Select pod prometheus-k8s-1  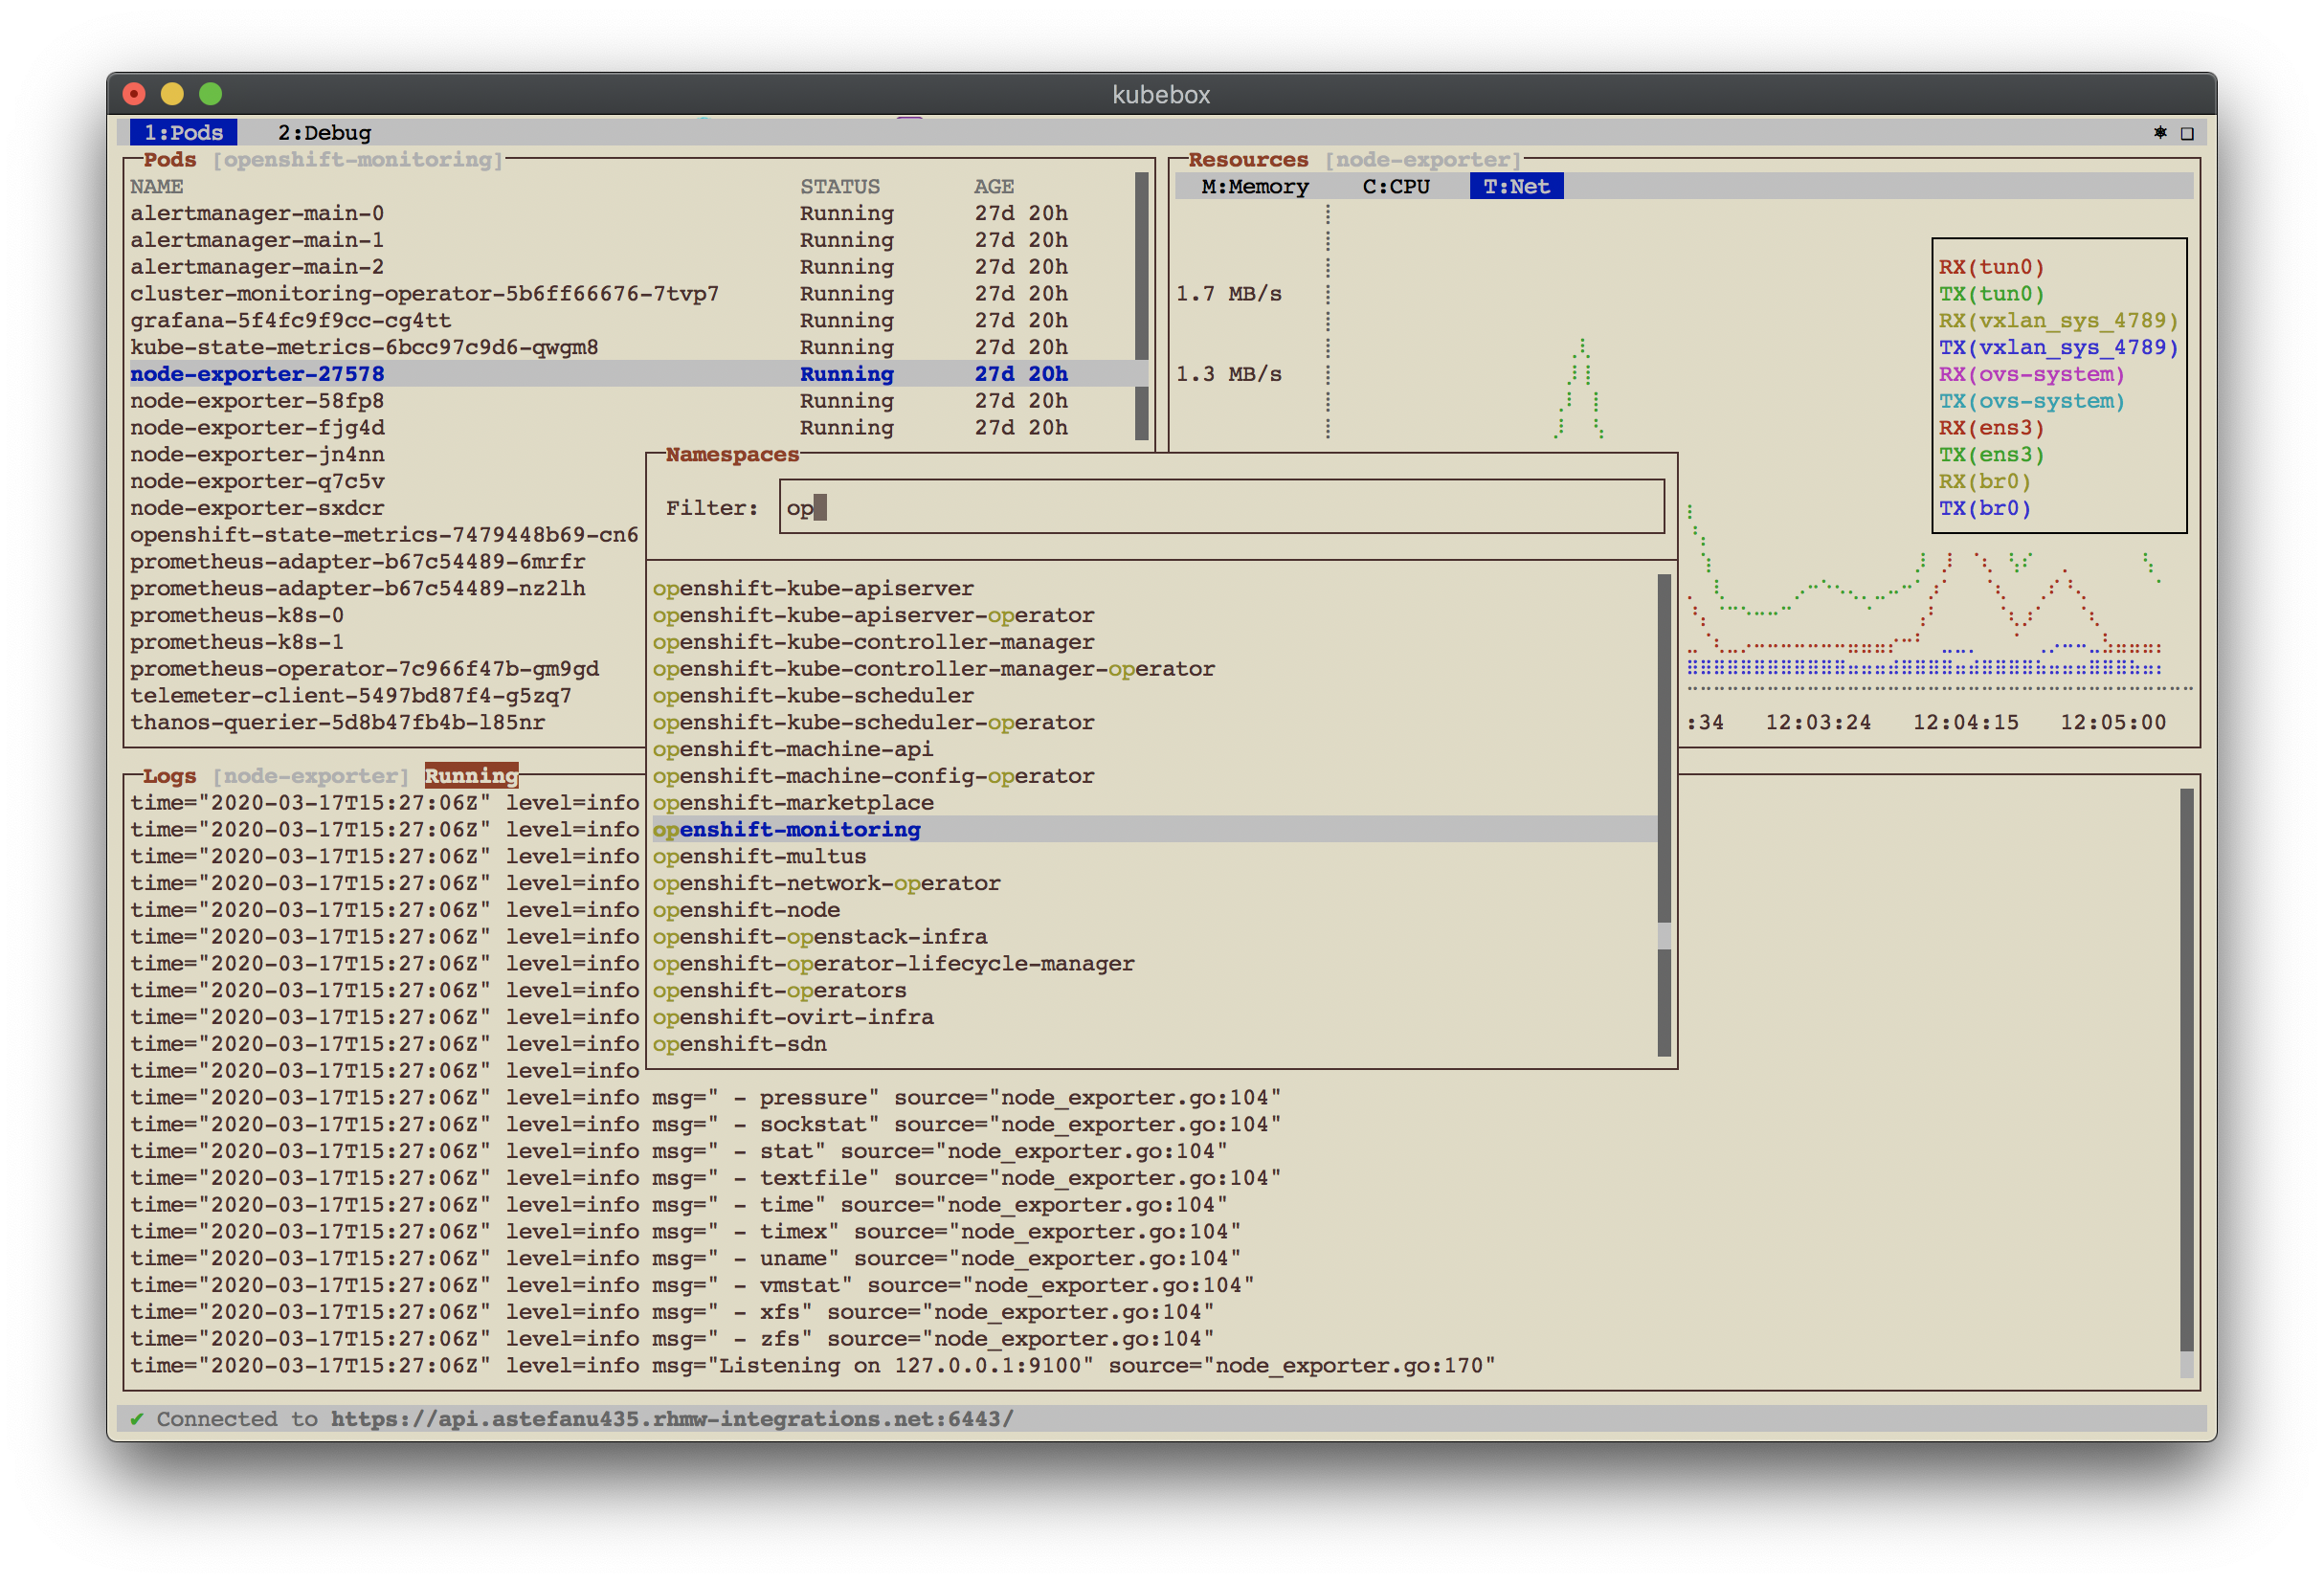click(237, 642)
